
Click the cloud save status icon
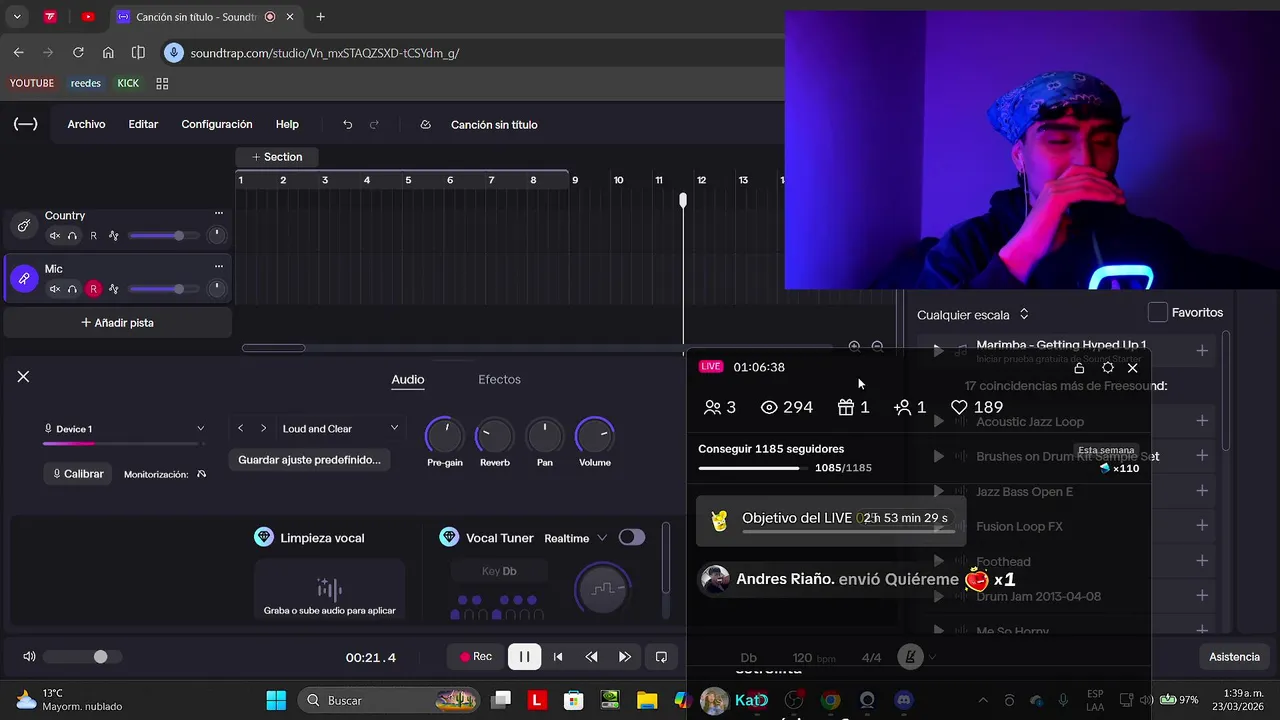pos(425,125)
